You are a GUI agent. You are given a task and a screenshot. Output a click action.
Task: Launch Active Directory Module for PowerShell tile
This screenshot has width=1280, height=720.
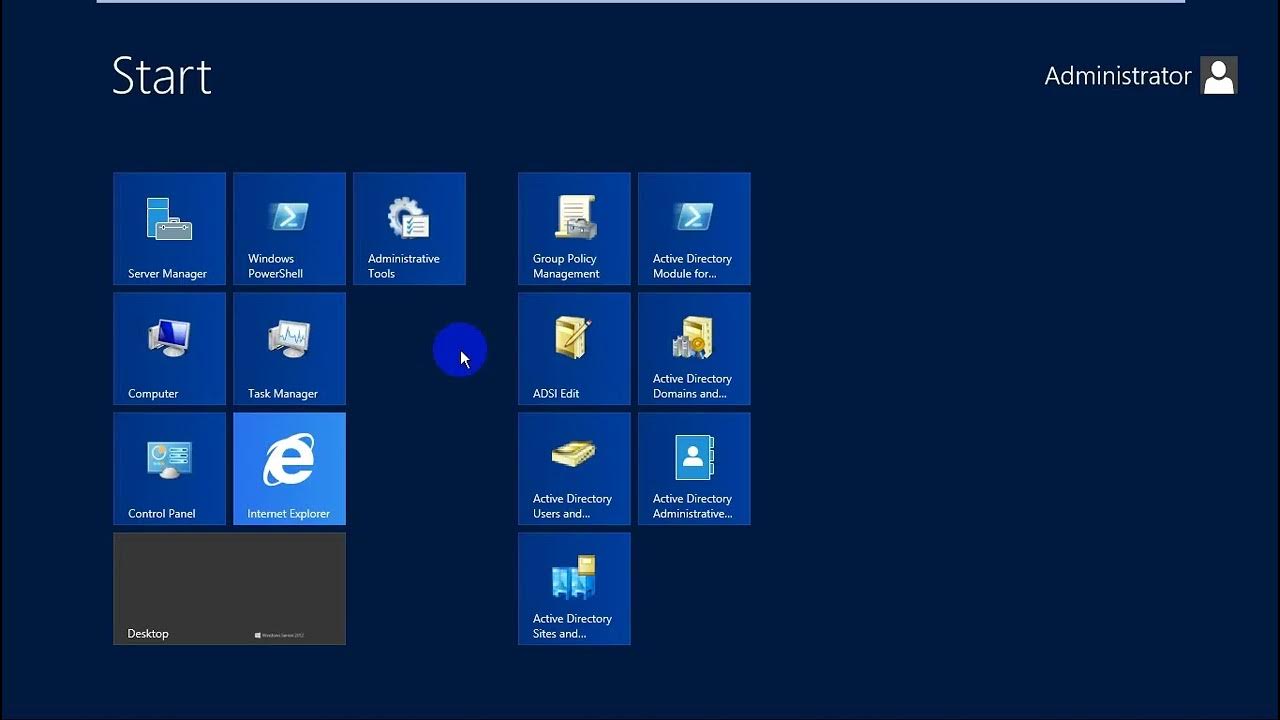[695, 229]
